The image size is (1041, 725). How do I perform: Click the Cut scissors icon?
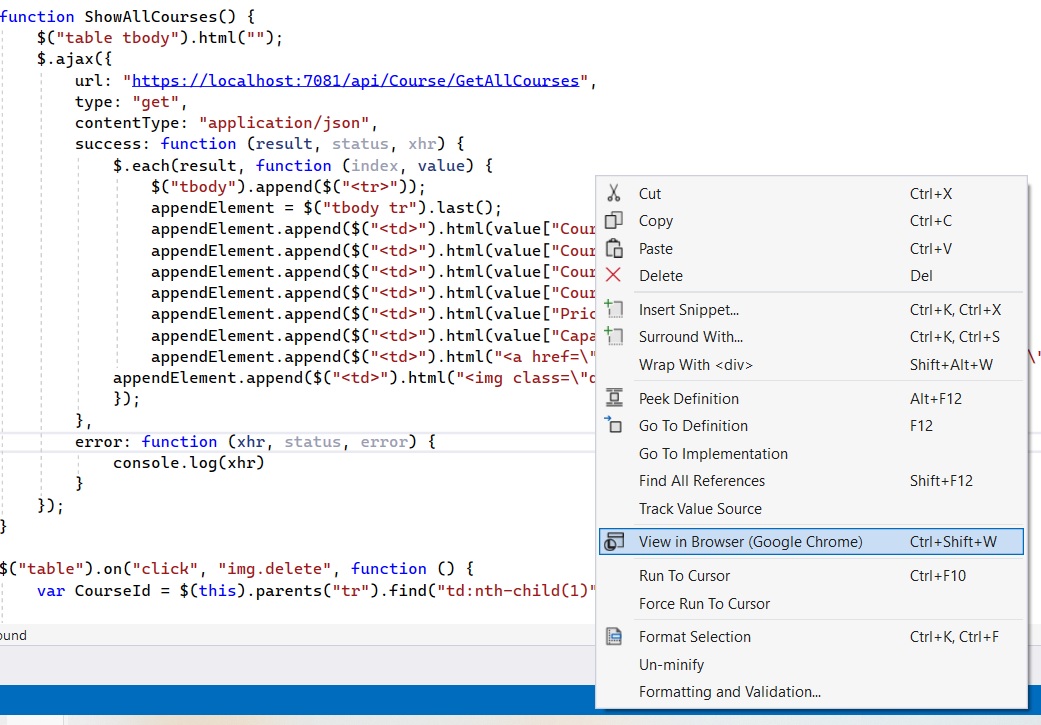coord(613,193)
